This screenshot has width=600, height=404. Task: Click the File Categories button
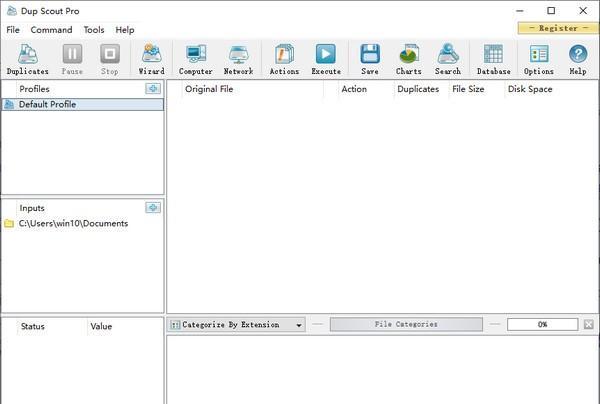406,324
